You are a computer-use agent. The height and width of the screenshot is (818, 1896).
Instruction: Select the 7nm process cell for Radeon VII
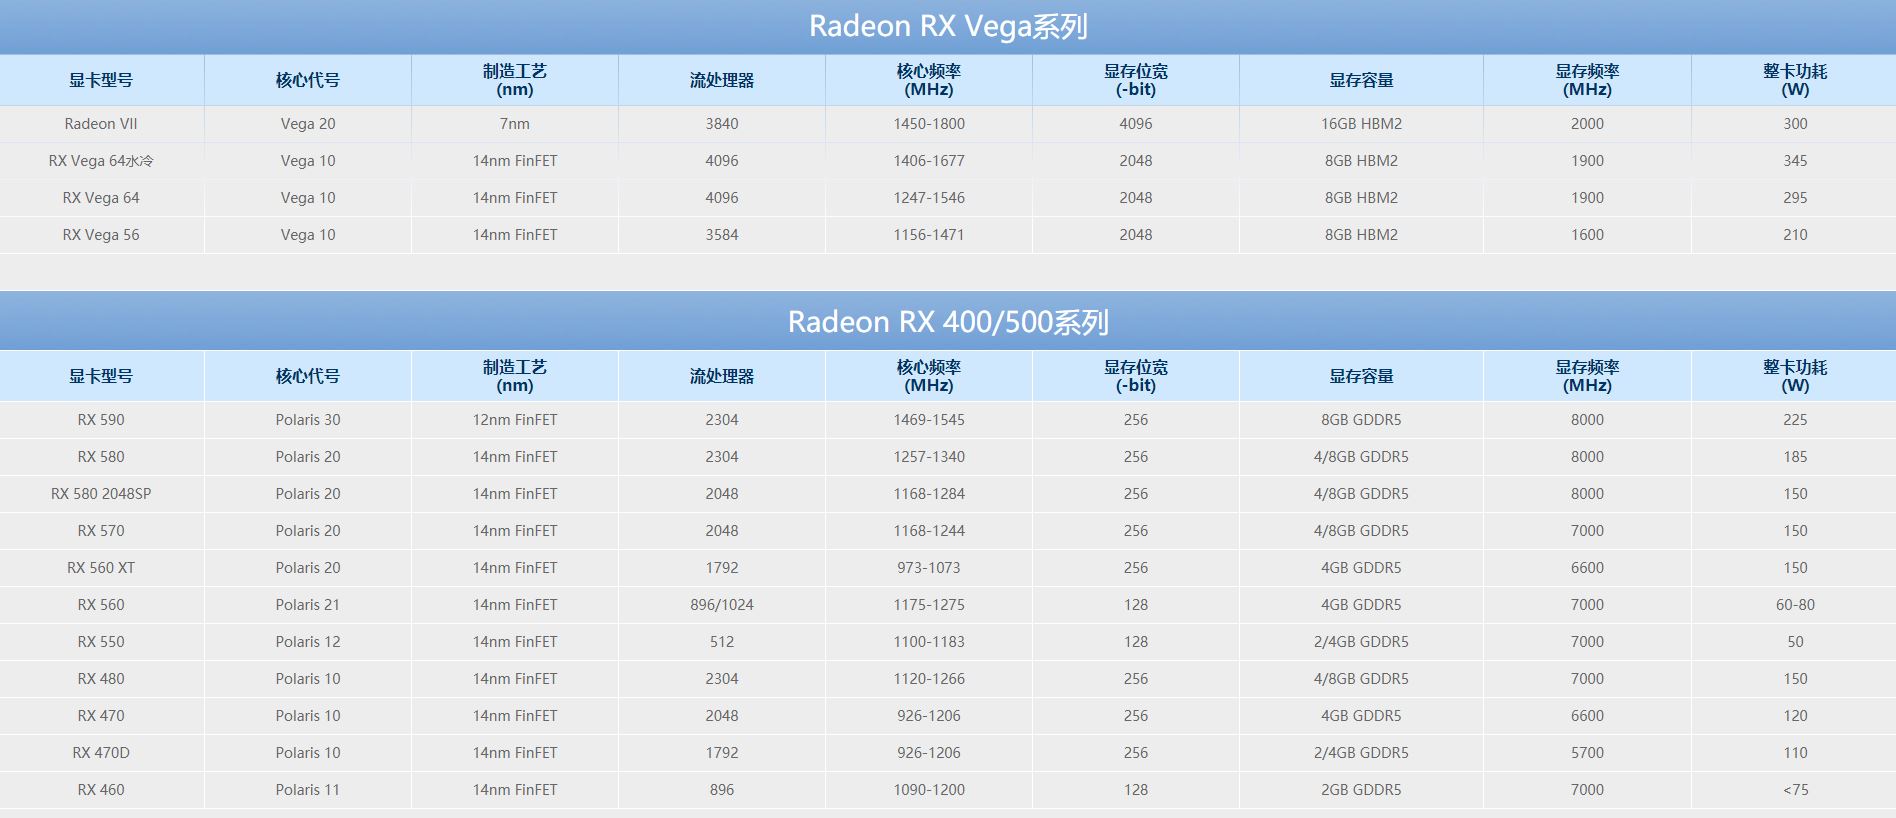tap(515, 124)
